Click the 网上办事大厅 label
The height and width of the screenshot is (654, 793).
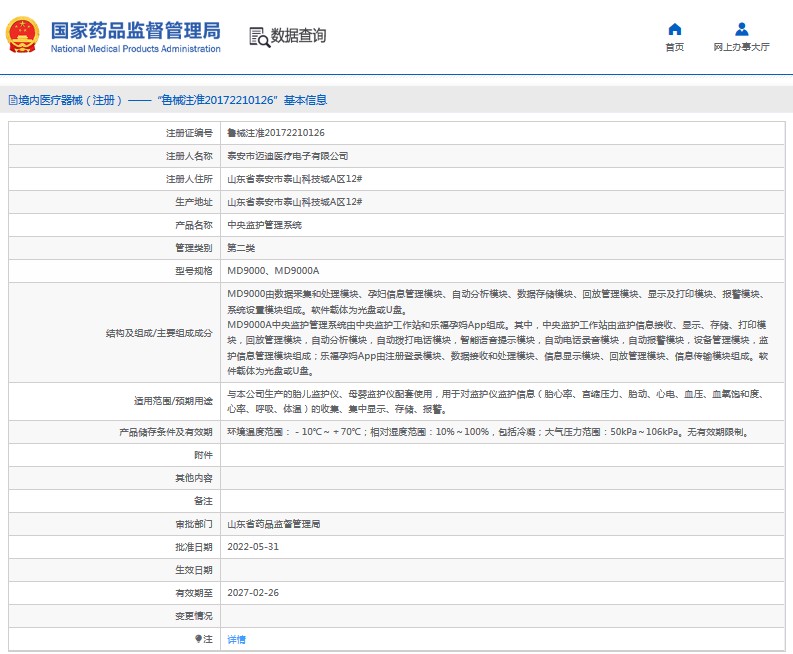741,47
